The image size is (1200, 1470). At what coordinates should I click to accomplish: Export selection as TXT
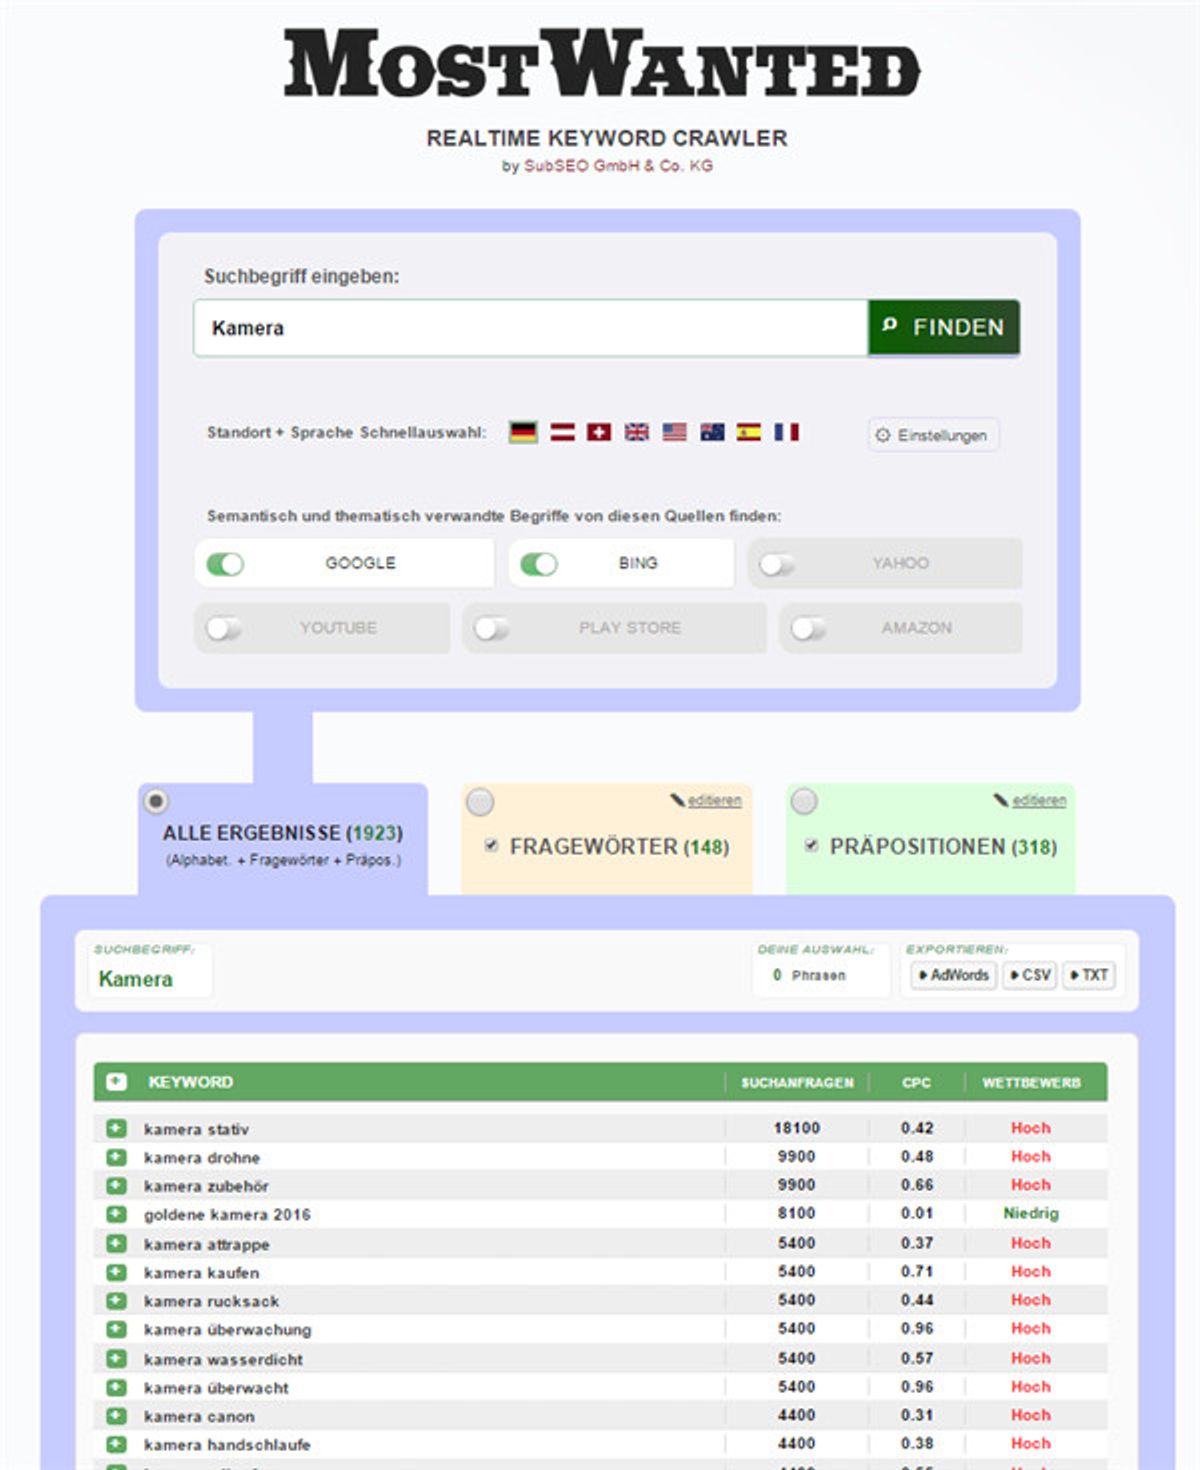click(1089, 975)
